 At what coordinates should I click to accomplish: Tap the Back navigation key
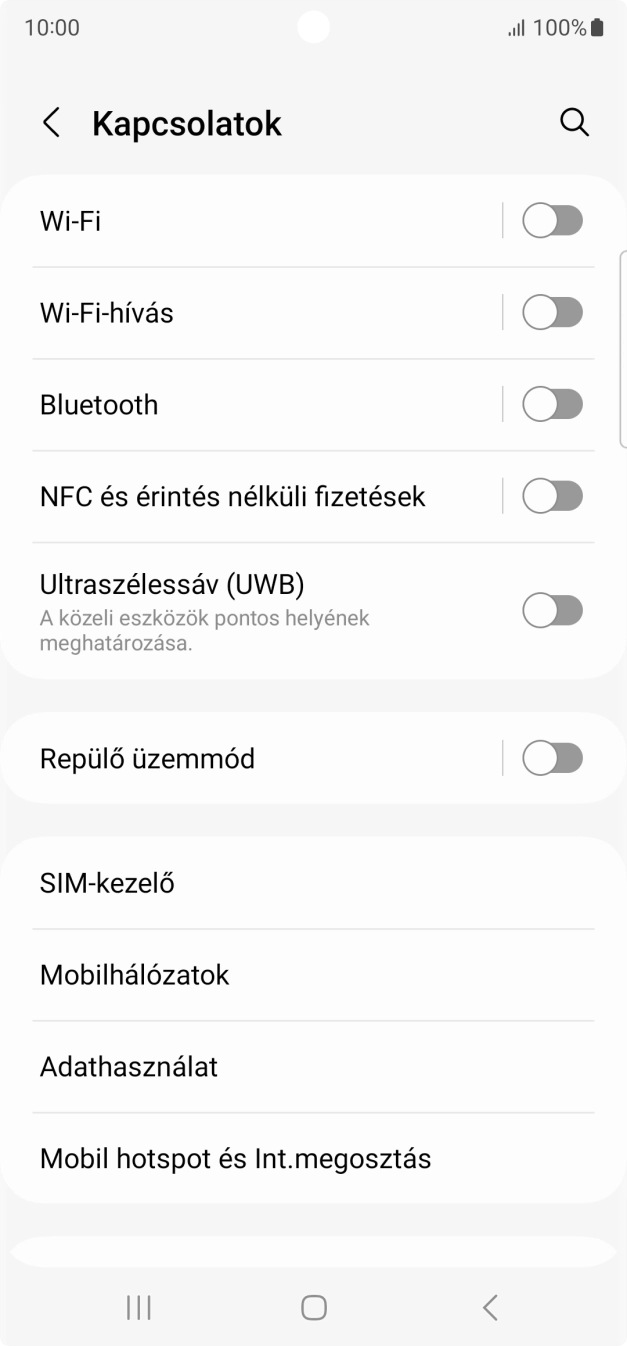[x=489, y=1306]
